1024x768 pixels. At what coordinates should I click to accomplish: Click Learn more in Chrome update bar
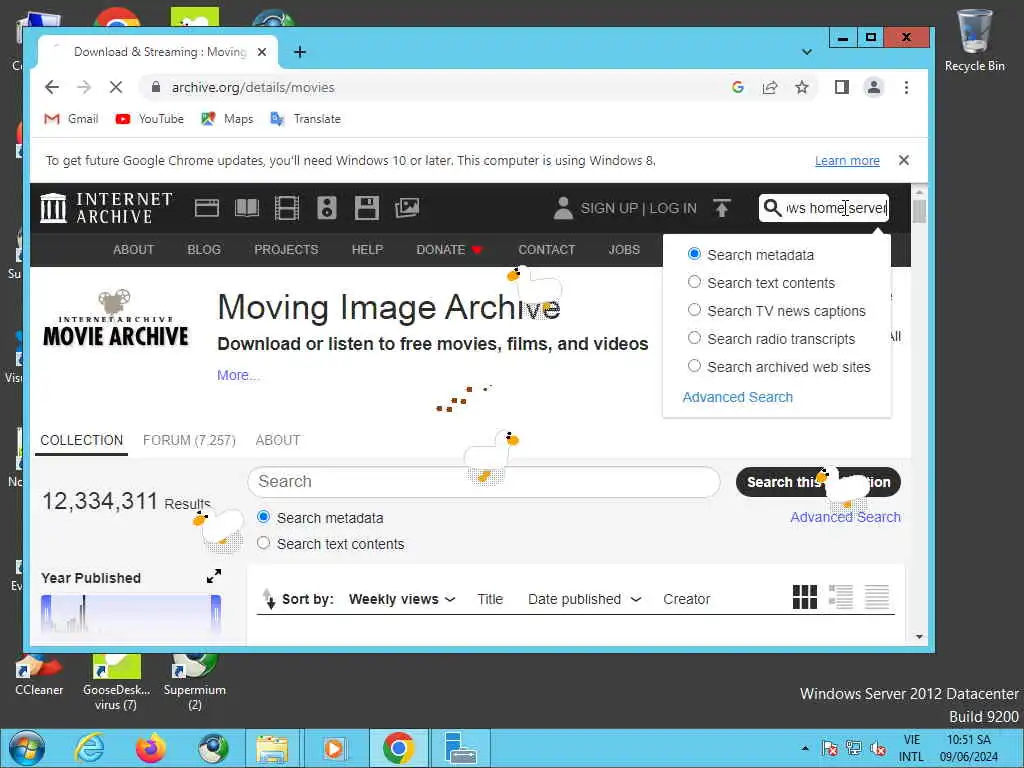[x=847, y=161]
